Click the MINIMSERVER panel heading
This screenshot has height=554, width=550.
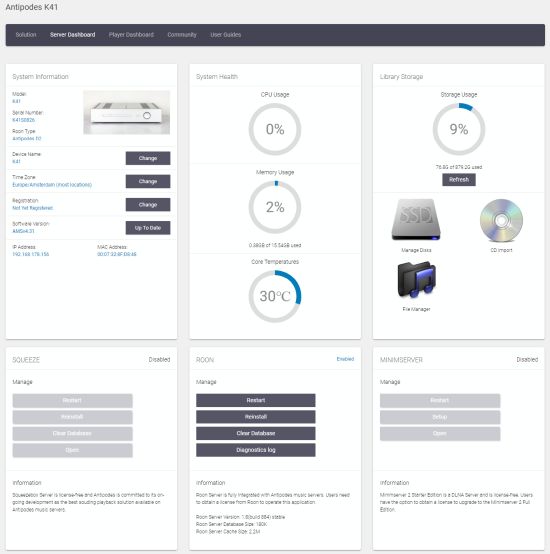coord(401,360)
